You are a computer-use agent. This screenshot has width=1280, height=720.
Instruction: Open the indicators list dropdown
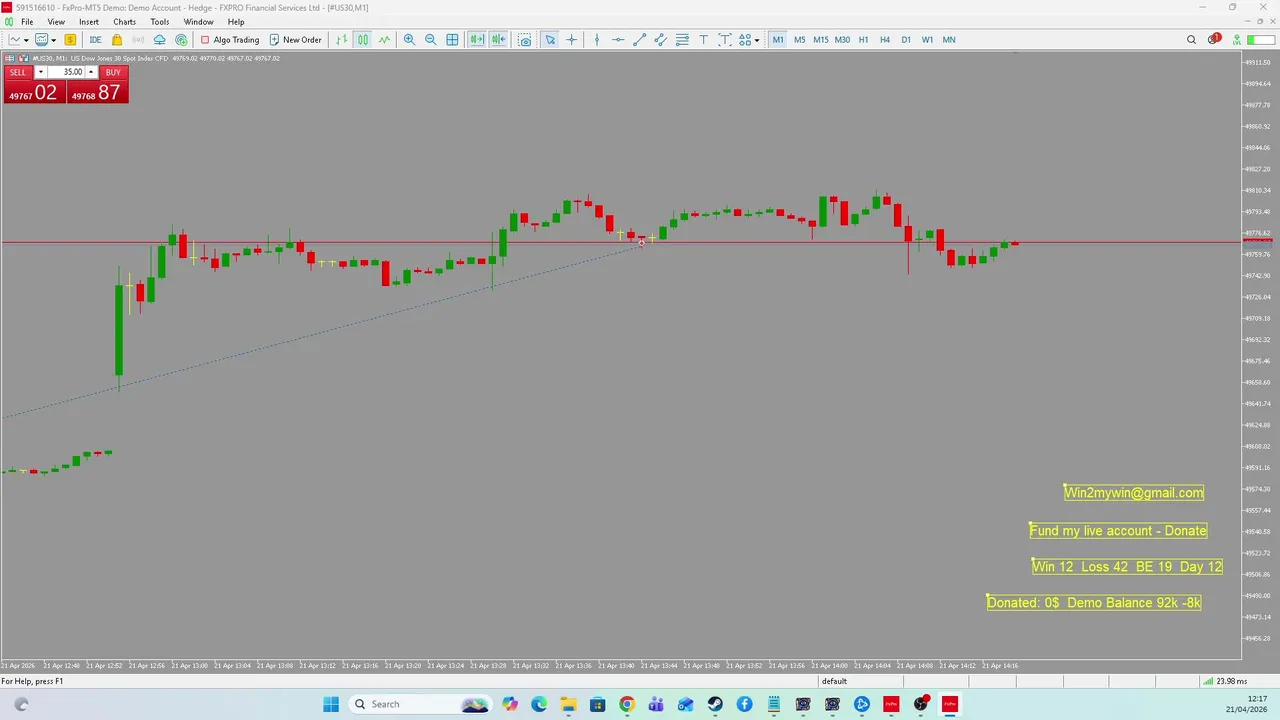point(44,40)
